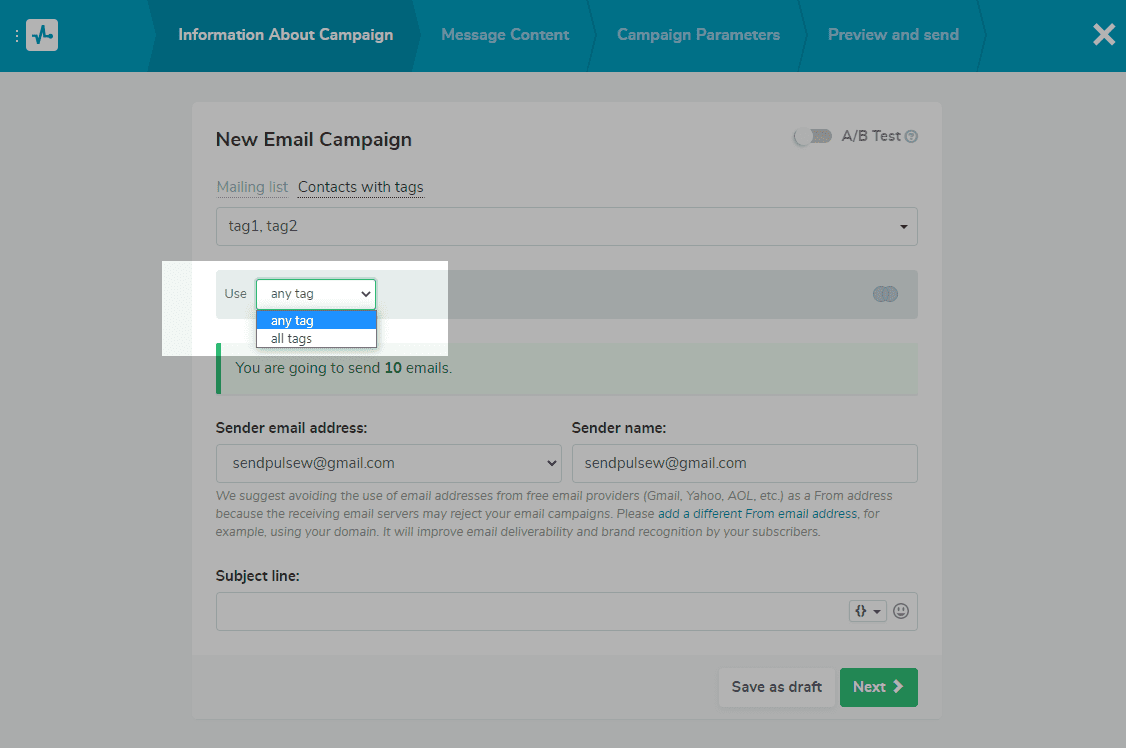
Task: Go to the Message Content step
Action: pos(505,35)
